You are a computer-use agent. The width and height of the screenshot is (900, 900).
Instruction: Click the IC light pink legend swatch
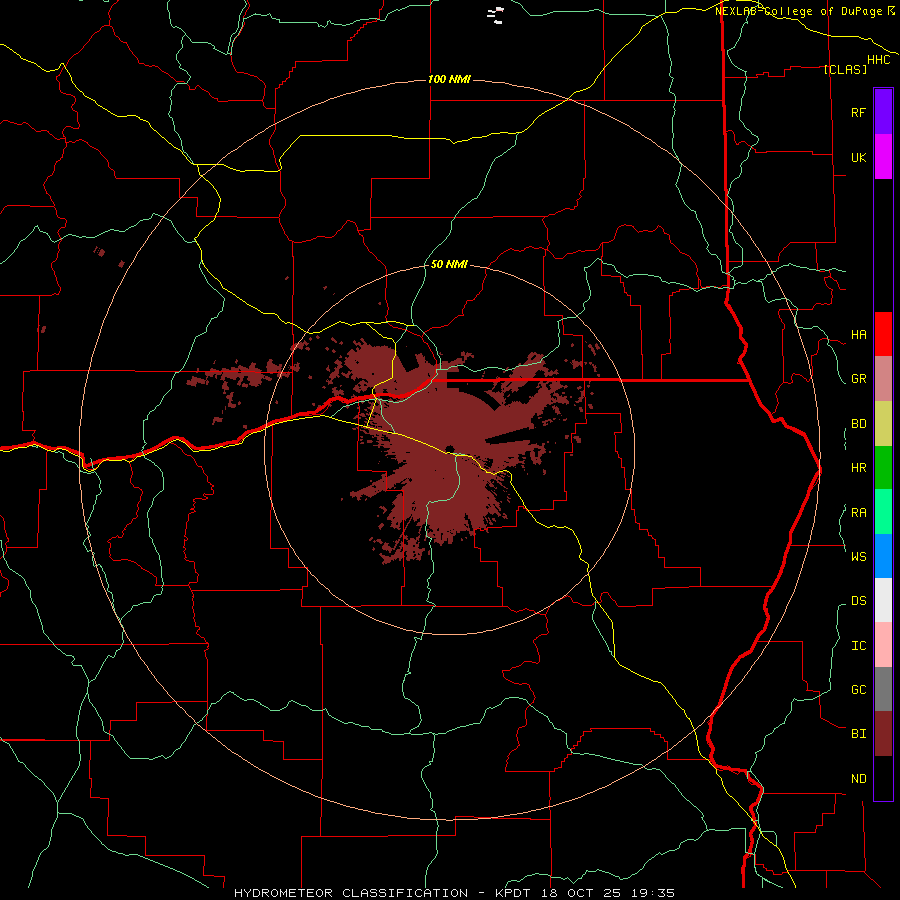[x=883, y=645]
